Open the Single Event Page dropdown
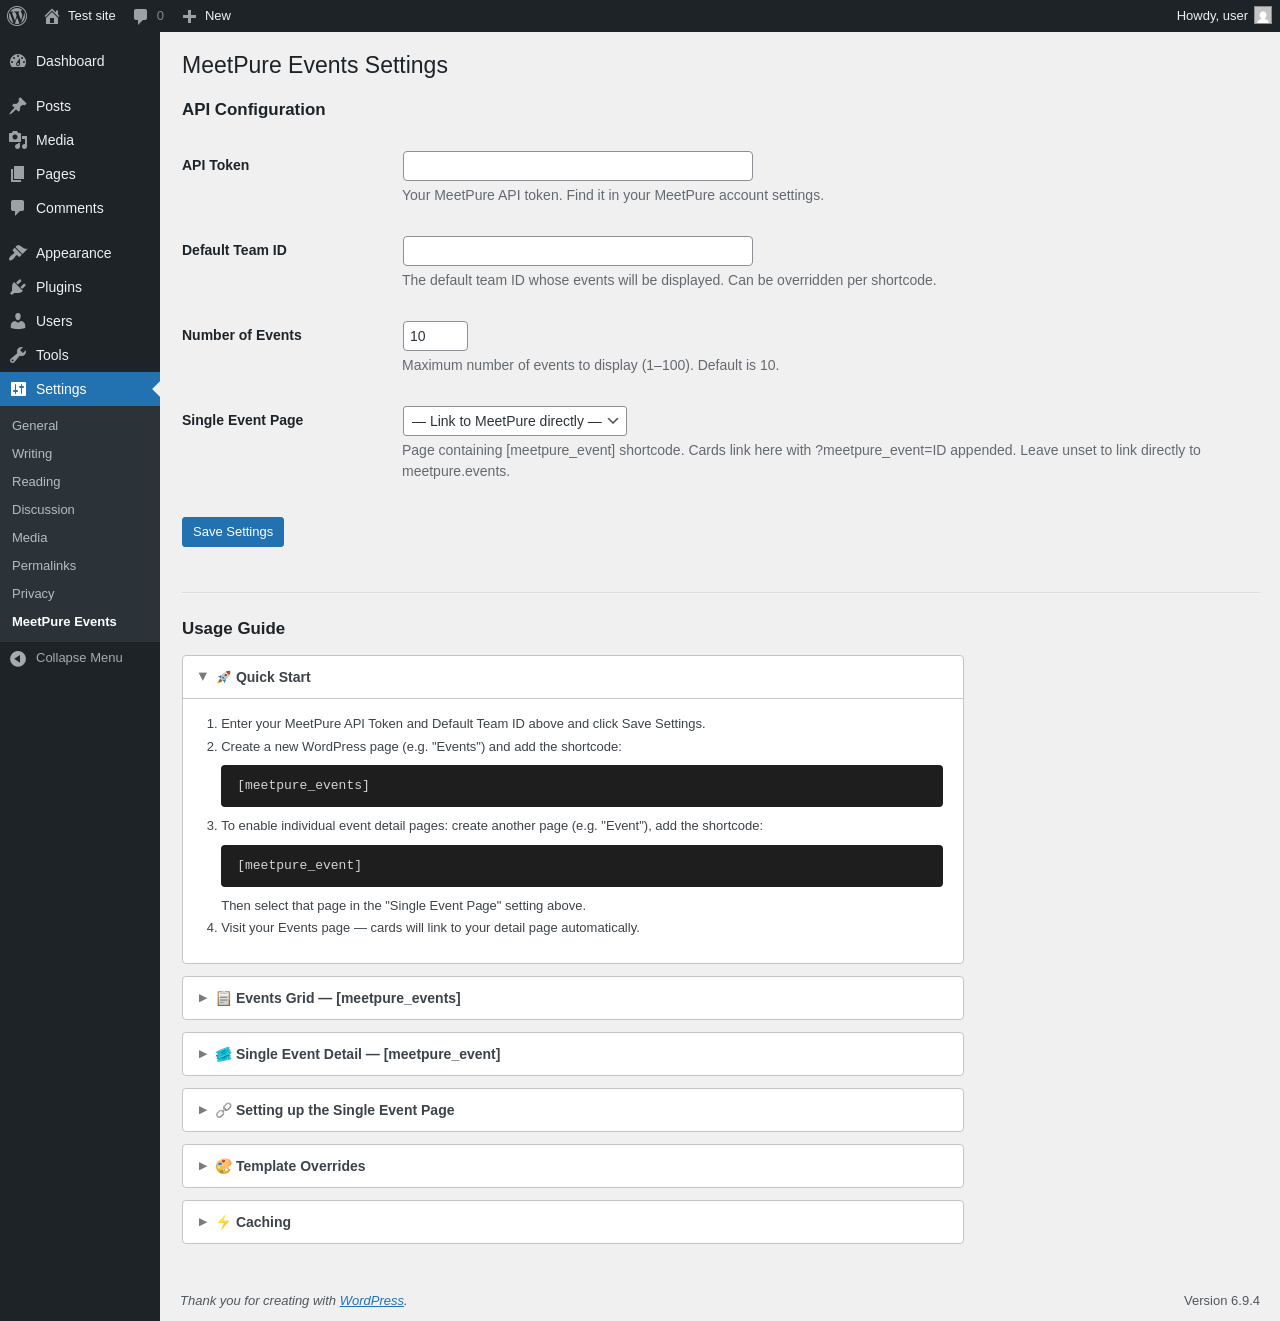This screenshot has width=1280, height=1321. coord(515,421)
